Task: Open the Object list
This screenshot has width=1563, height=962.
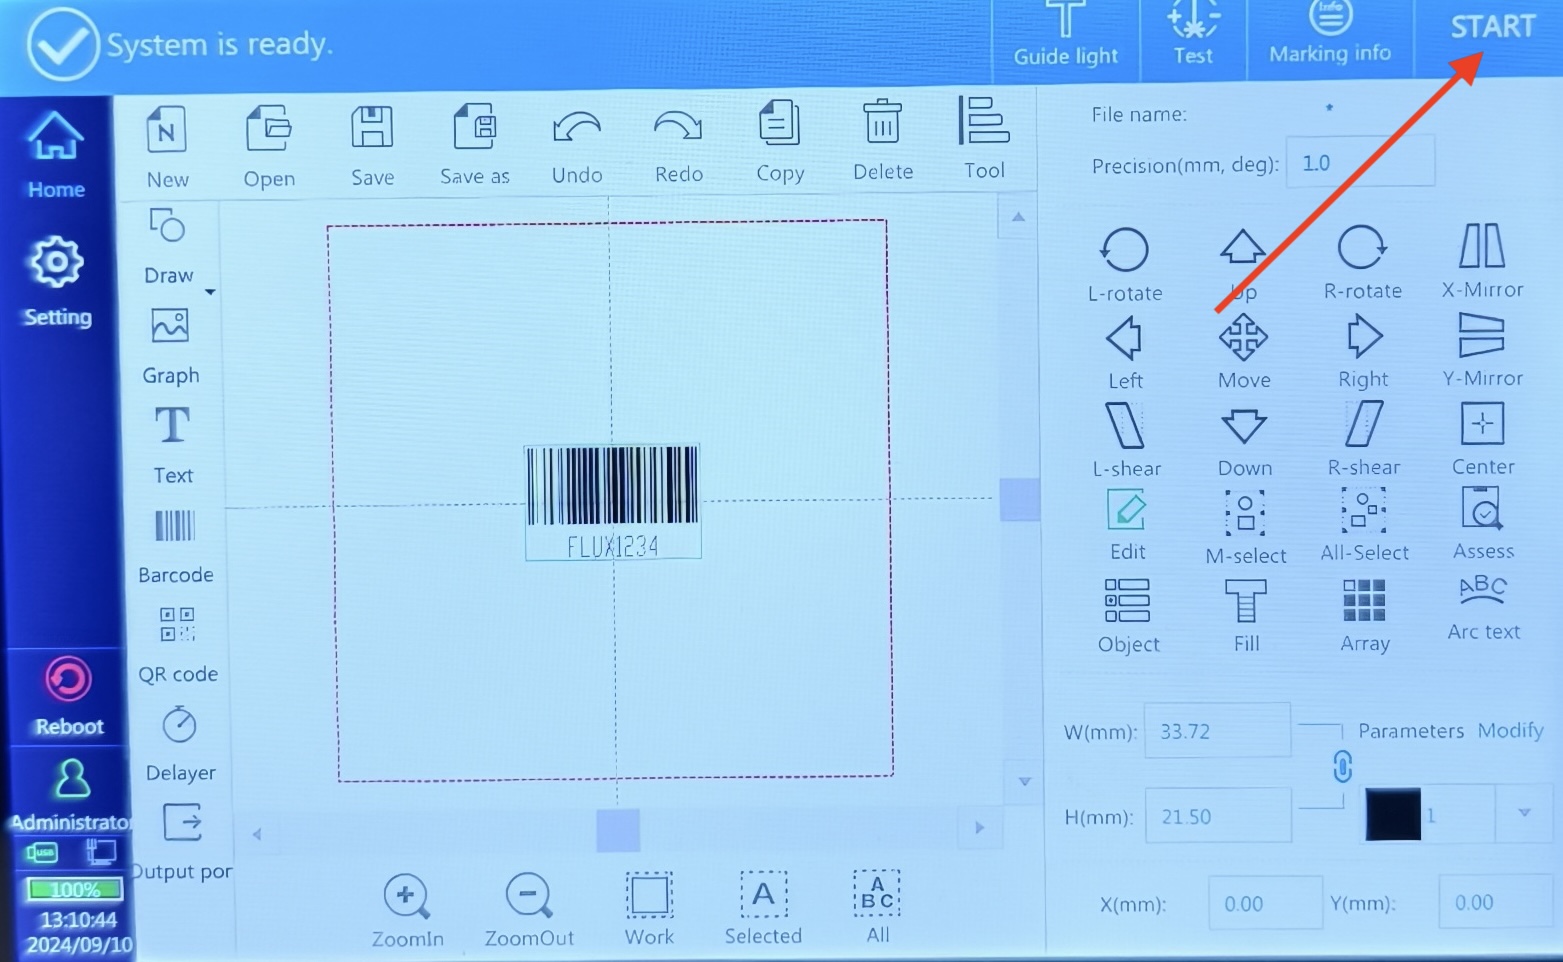Action: point(1128,616)
